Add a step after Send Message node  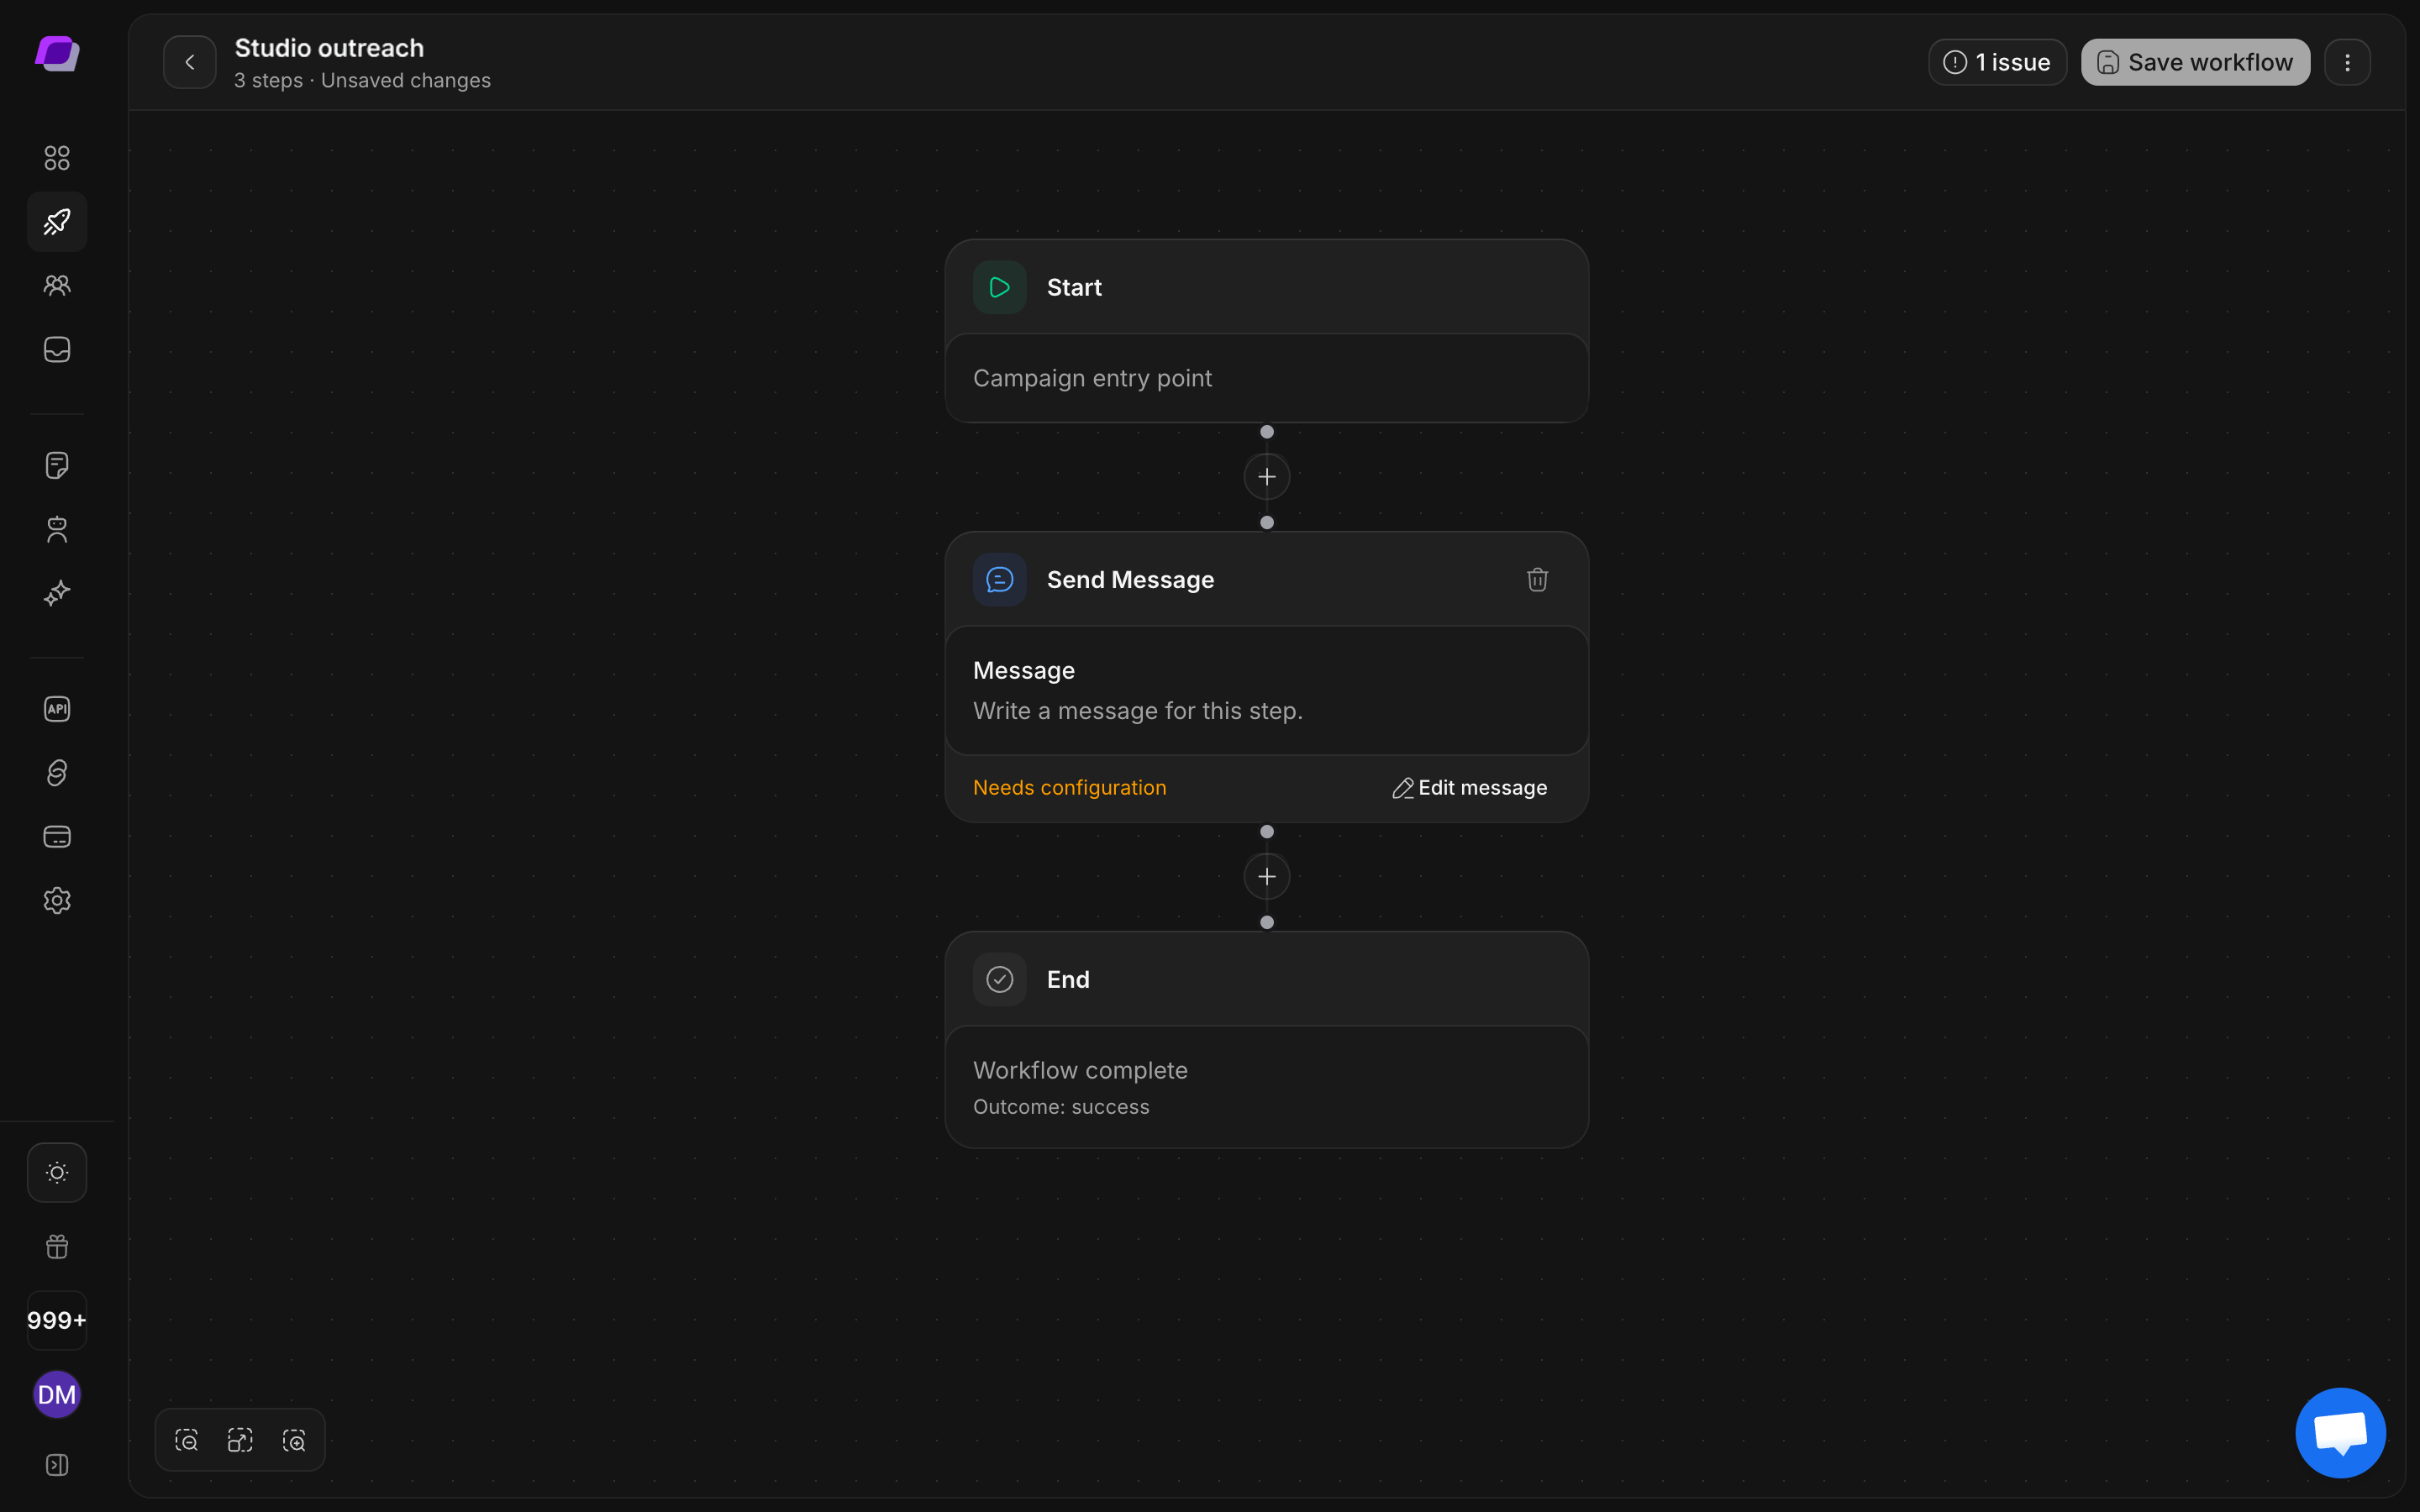1267,877
